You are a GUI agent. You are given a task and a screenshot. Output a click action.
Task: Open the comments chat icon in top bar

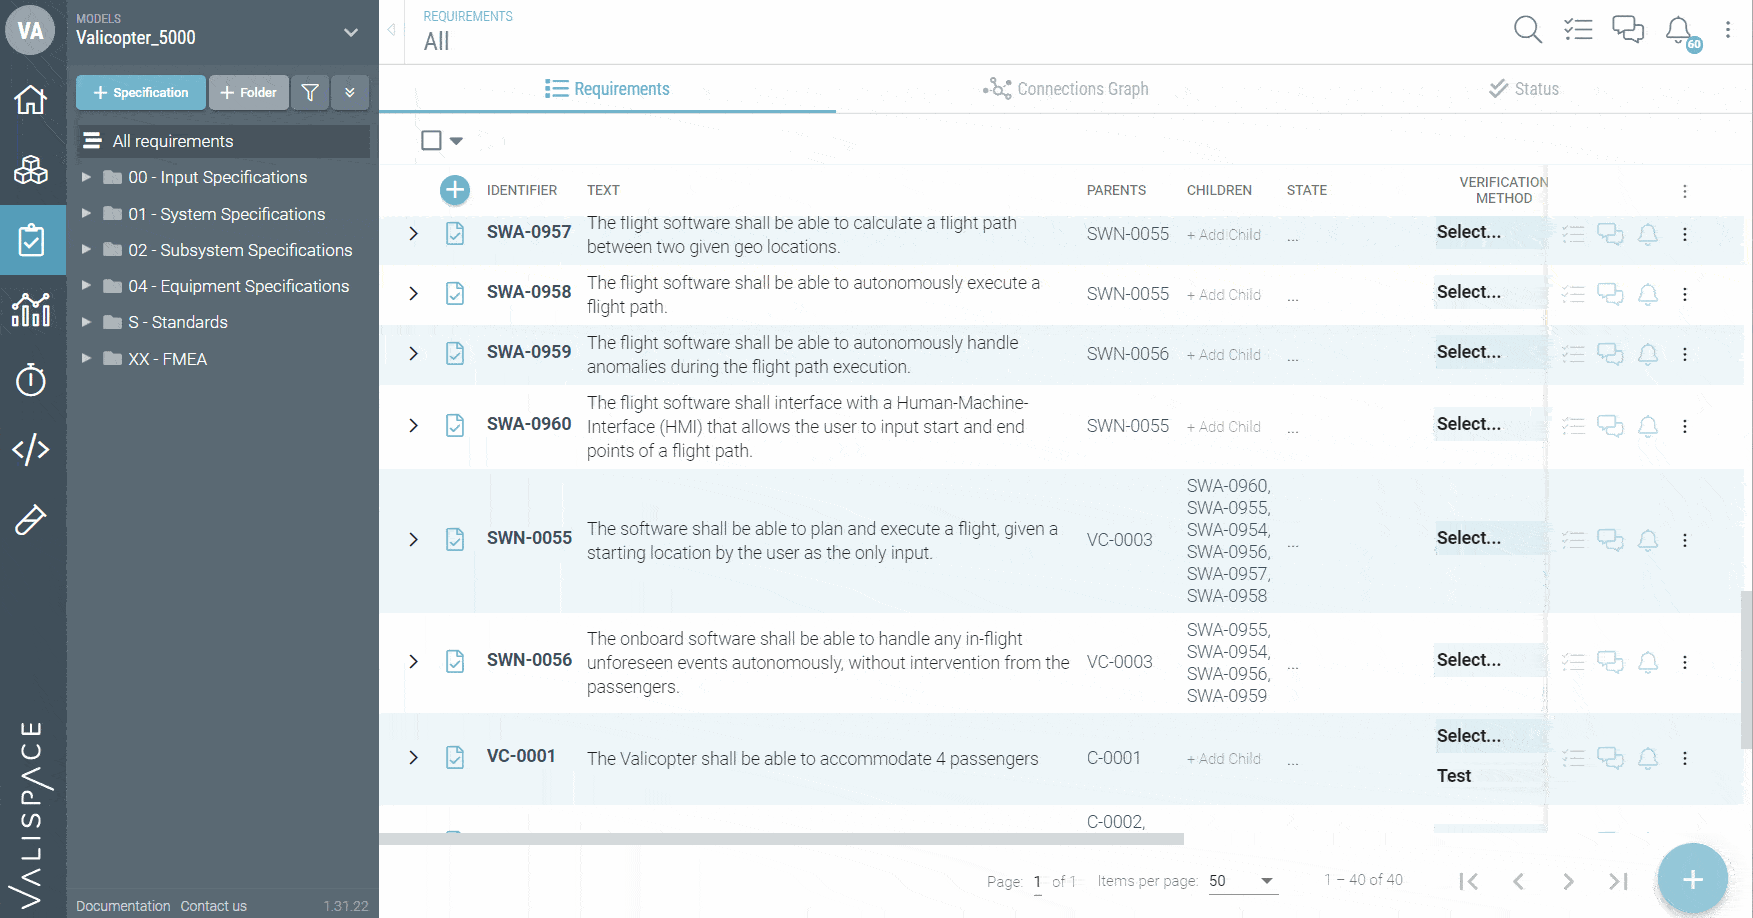pos(1627,30)
